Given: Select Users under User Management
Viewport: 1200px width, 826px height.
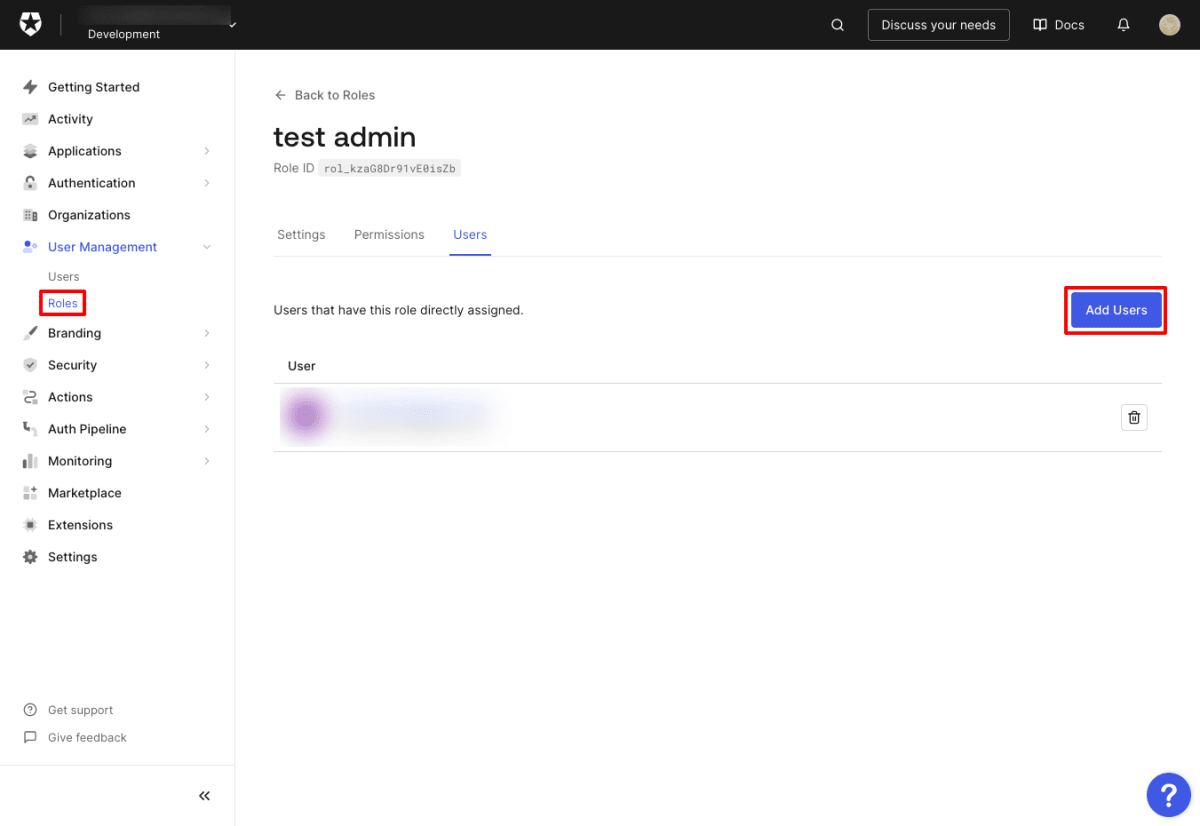Looking at the screenshot, I should pos(64,277).
